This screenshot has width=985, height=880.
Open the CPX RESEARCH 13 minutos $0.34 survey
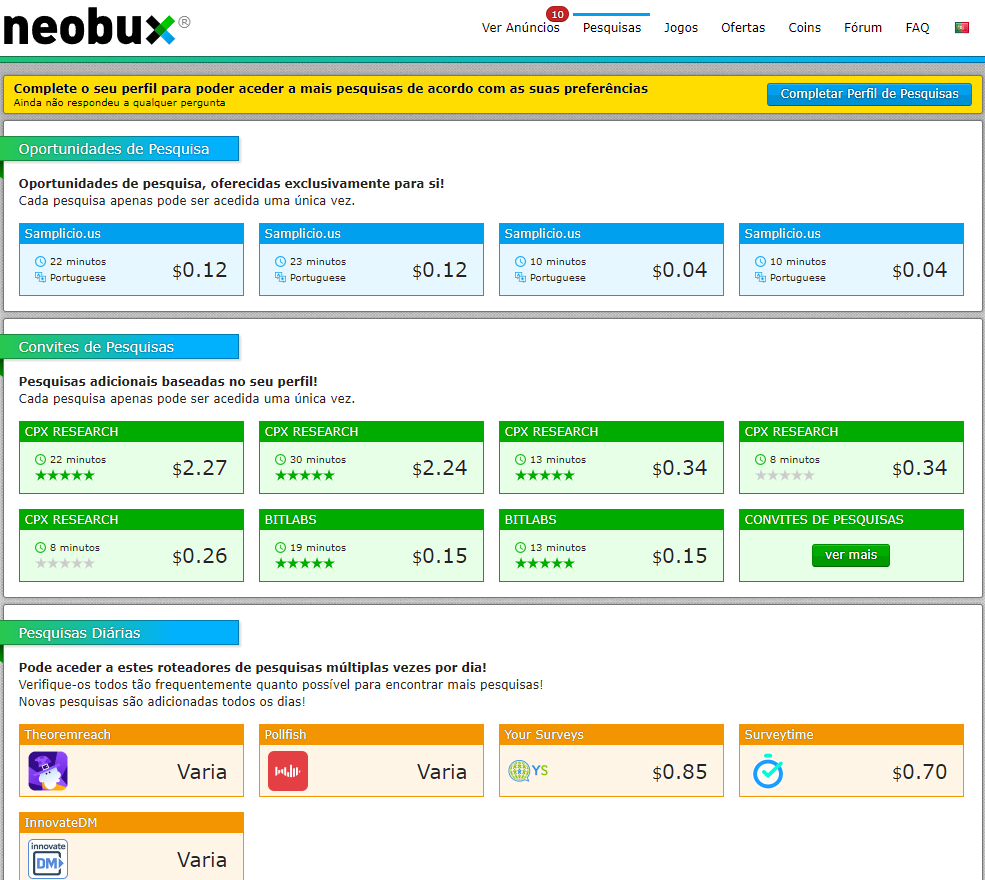pos(611,457)
